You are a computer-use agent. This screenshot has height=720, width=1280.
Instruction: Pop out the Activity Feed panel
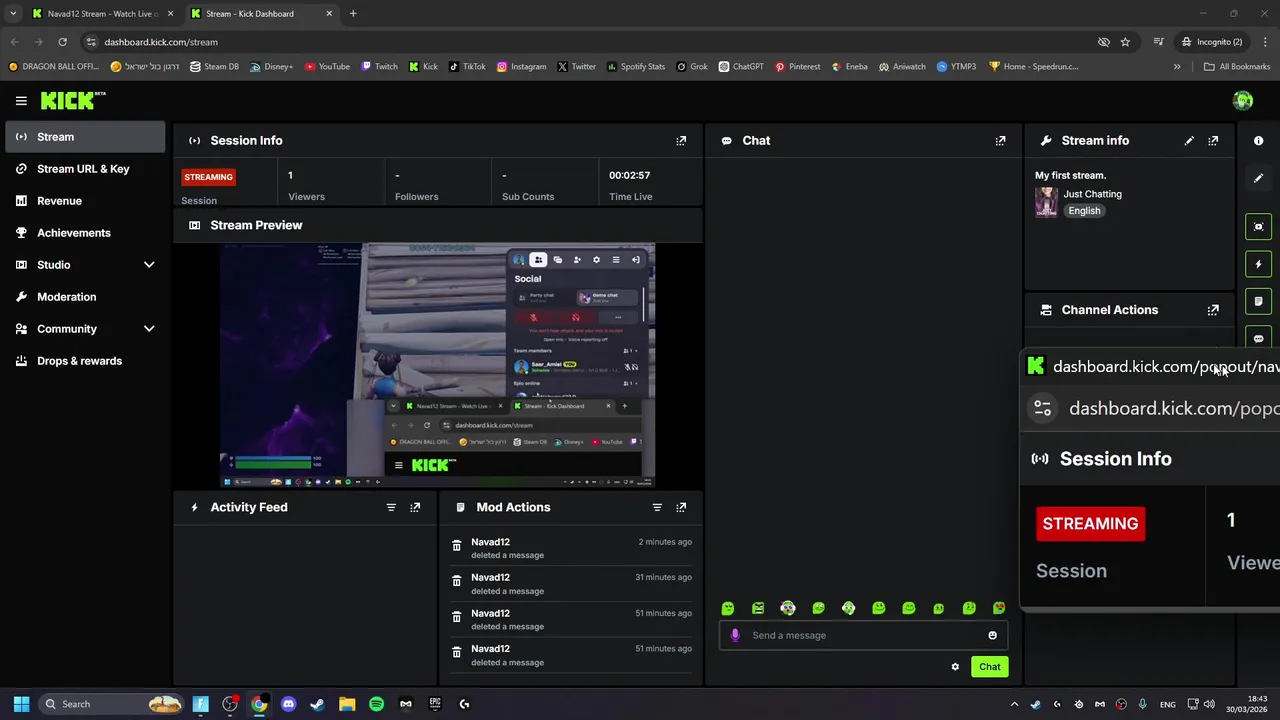415,507
